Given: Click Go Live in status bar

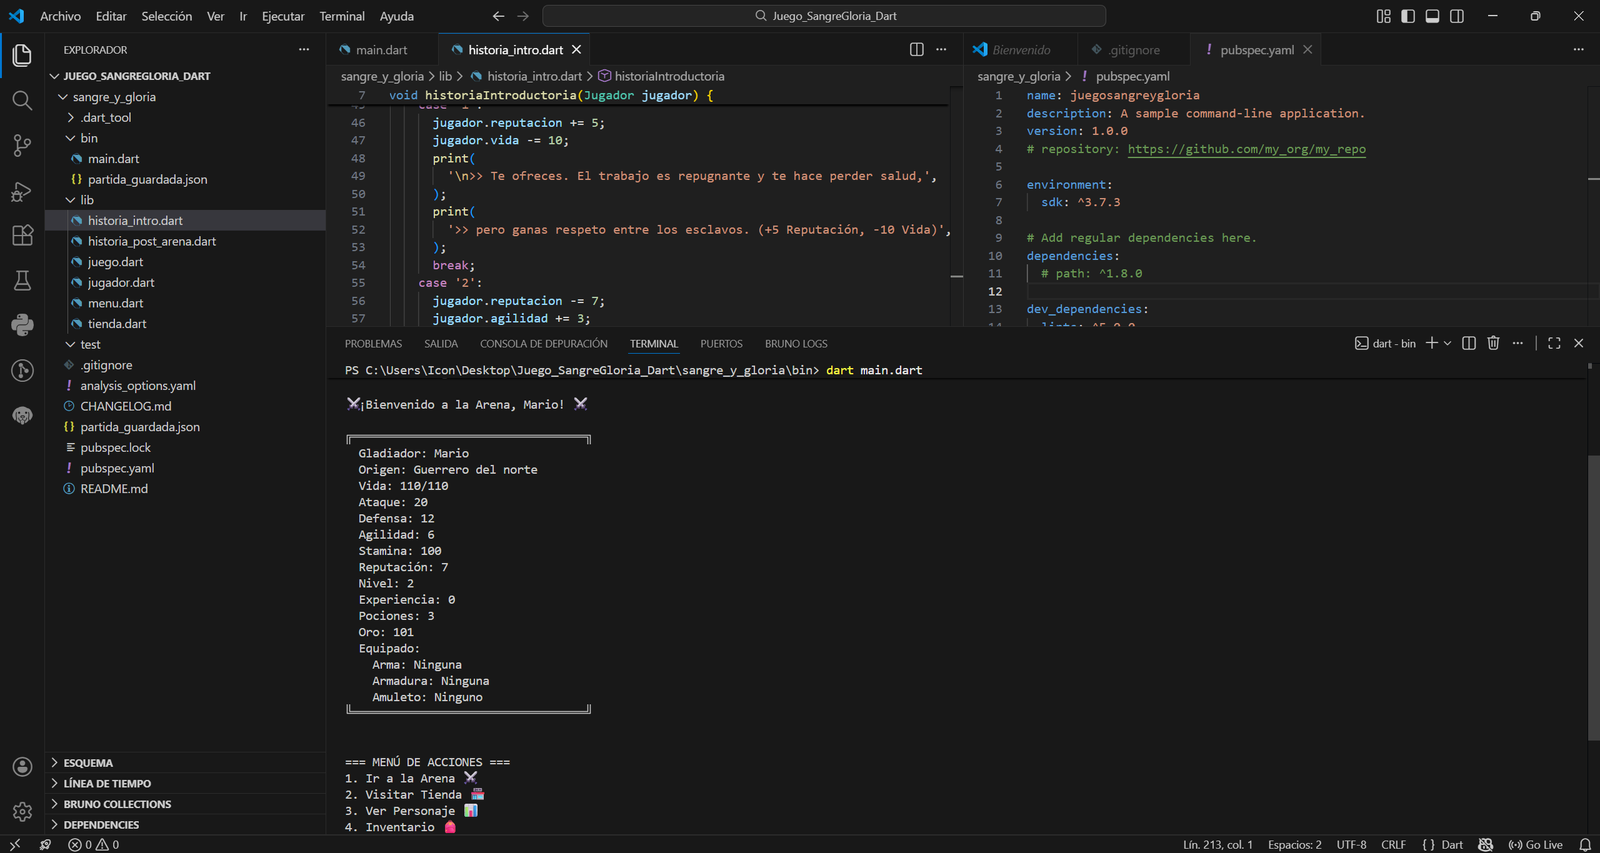Looking at the screenshot, I should 1536,845.
